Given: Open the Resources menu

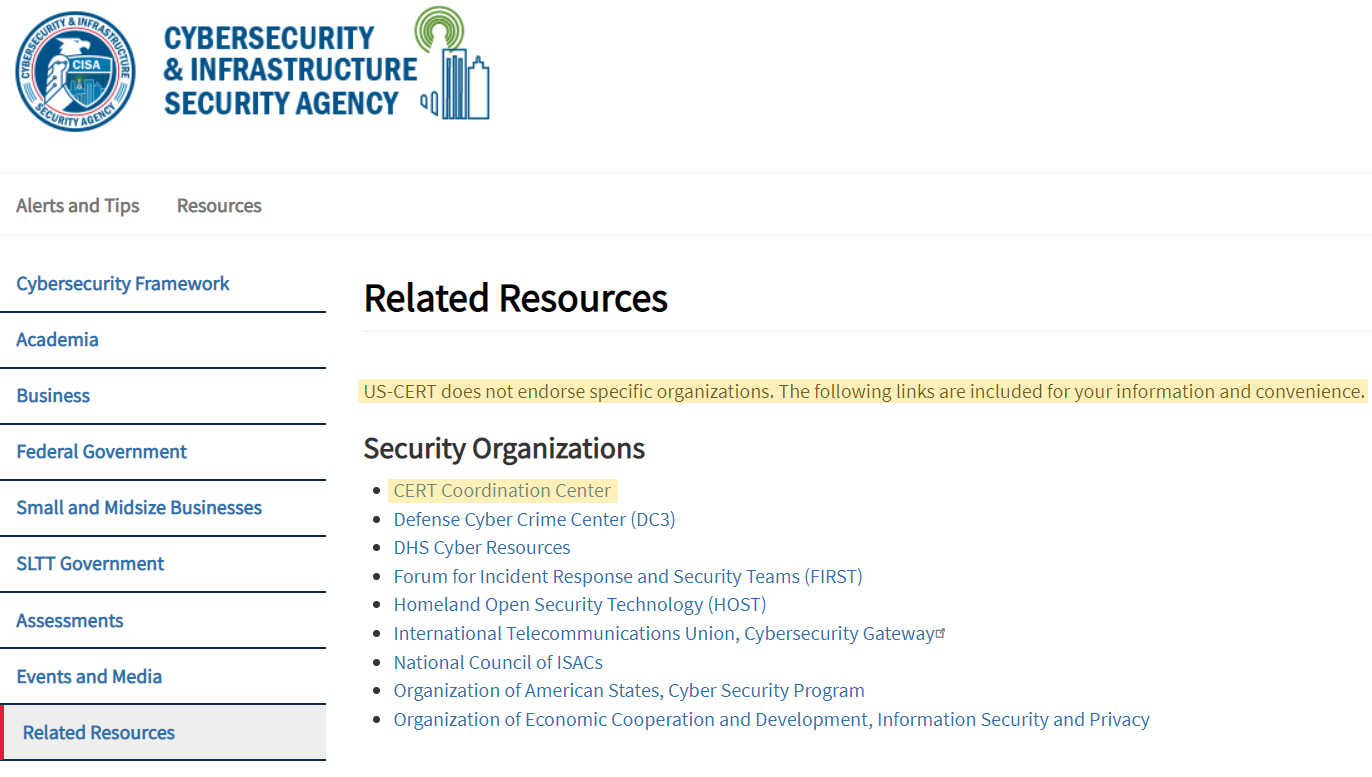Looking at the screenshot, I should (x=219, y=206).
